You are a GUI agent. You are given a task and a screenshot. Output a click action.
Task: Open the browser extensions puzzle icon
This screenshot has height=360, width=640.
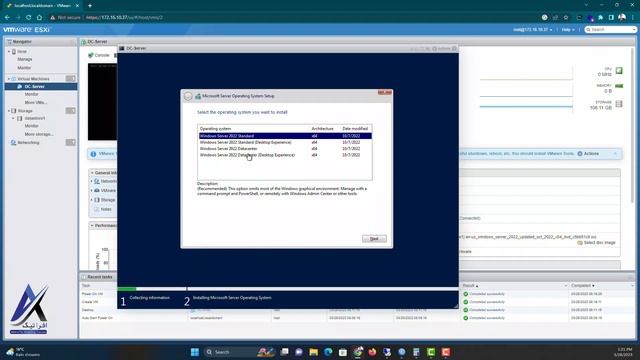pos(600,18)
